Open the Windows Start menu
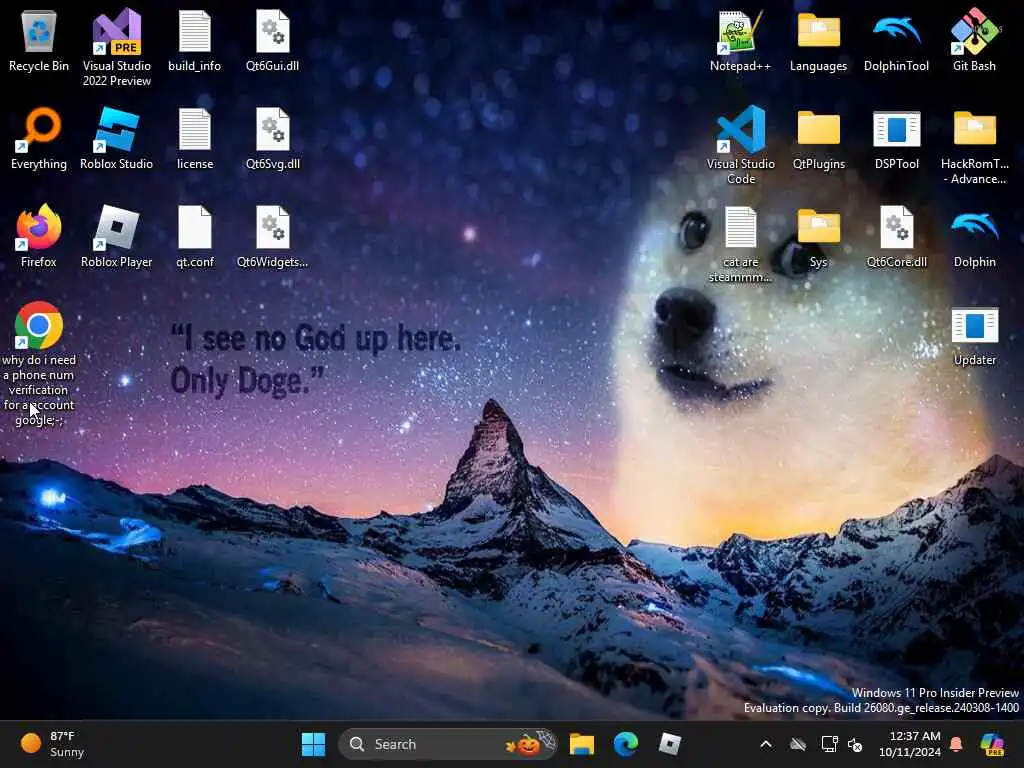The image size is (1024, 768). [x=313, y=744]
